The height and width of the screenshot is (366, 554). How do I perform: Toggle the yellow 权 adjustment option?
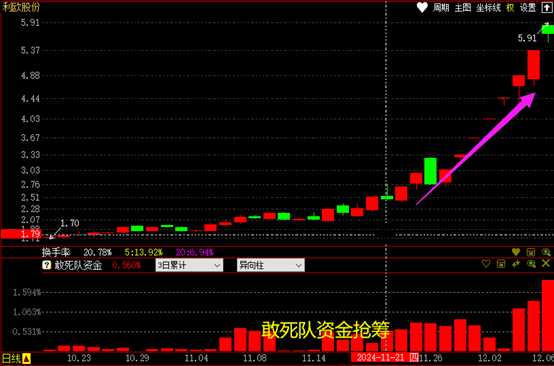tap(510, 7)
